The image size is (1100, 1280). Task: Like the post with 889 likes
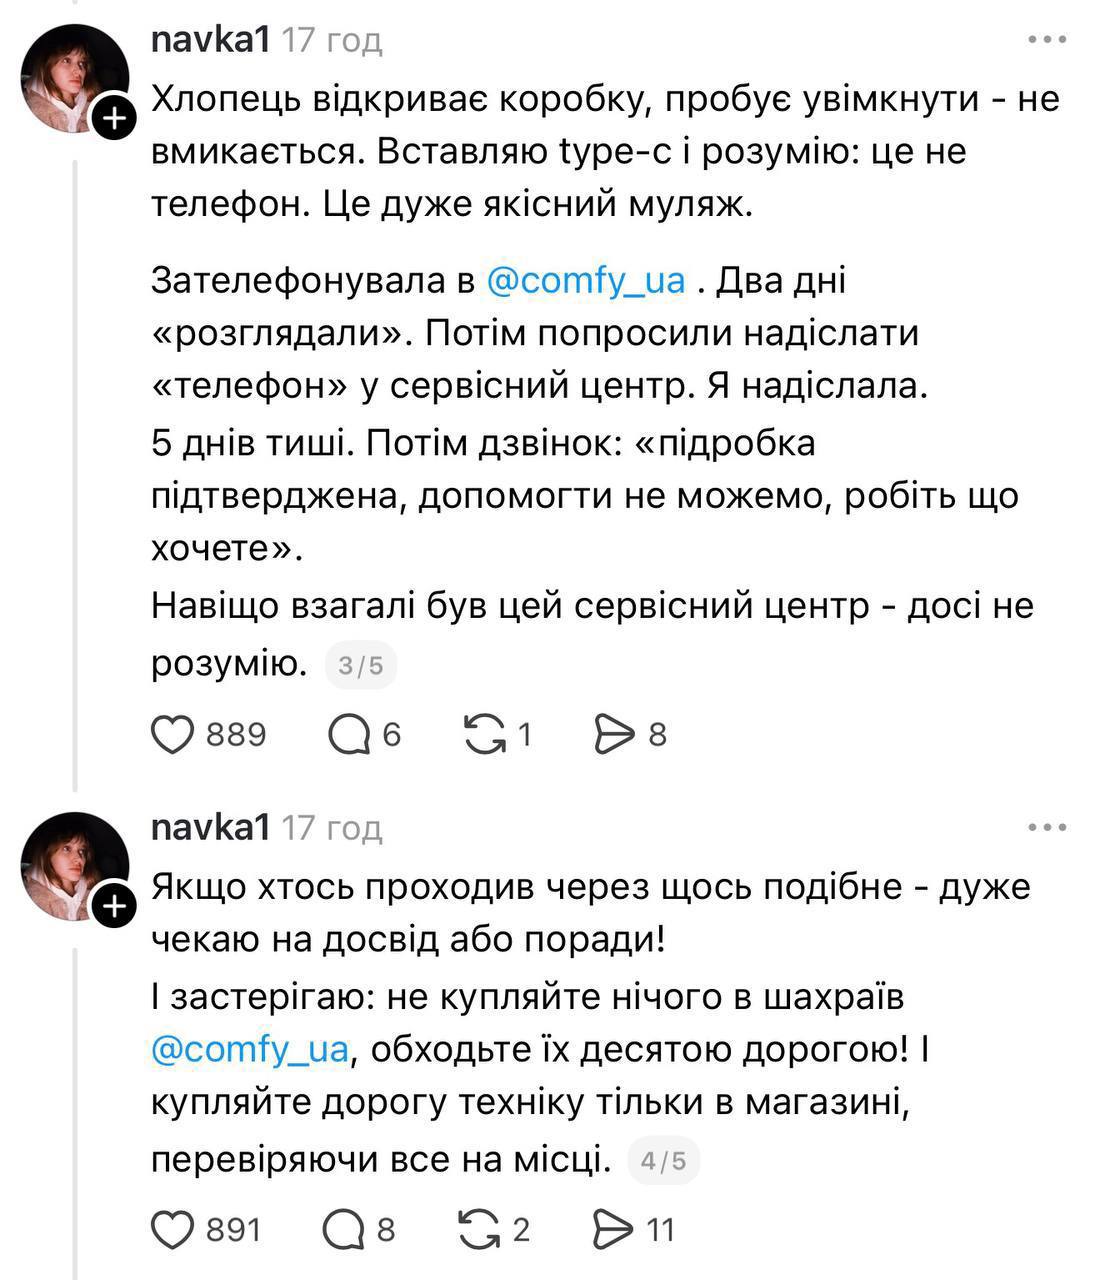(173, 735)
